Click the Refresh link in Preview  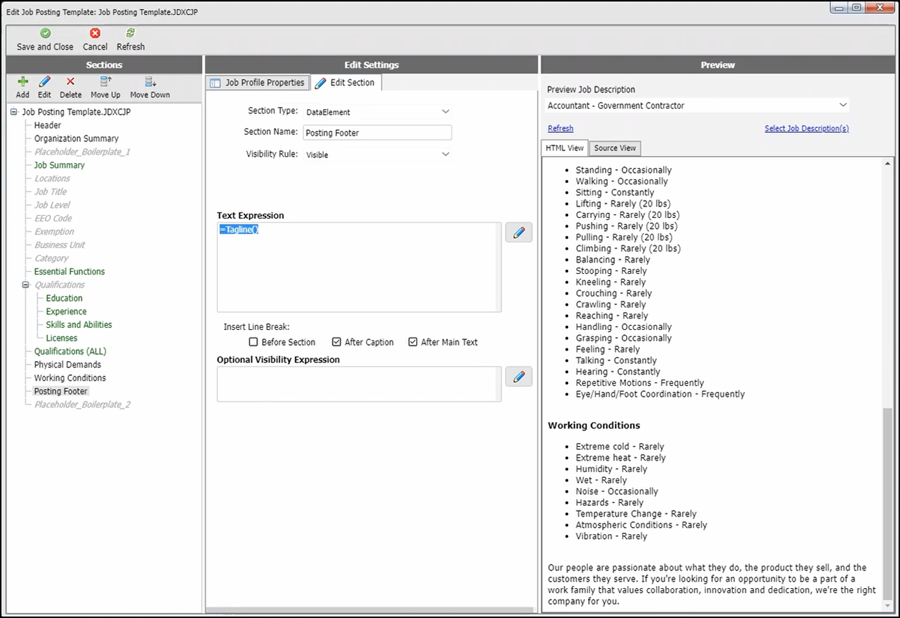pyautogui.click(x=560, y=128)
